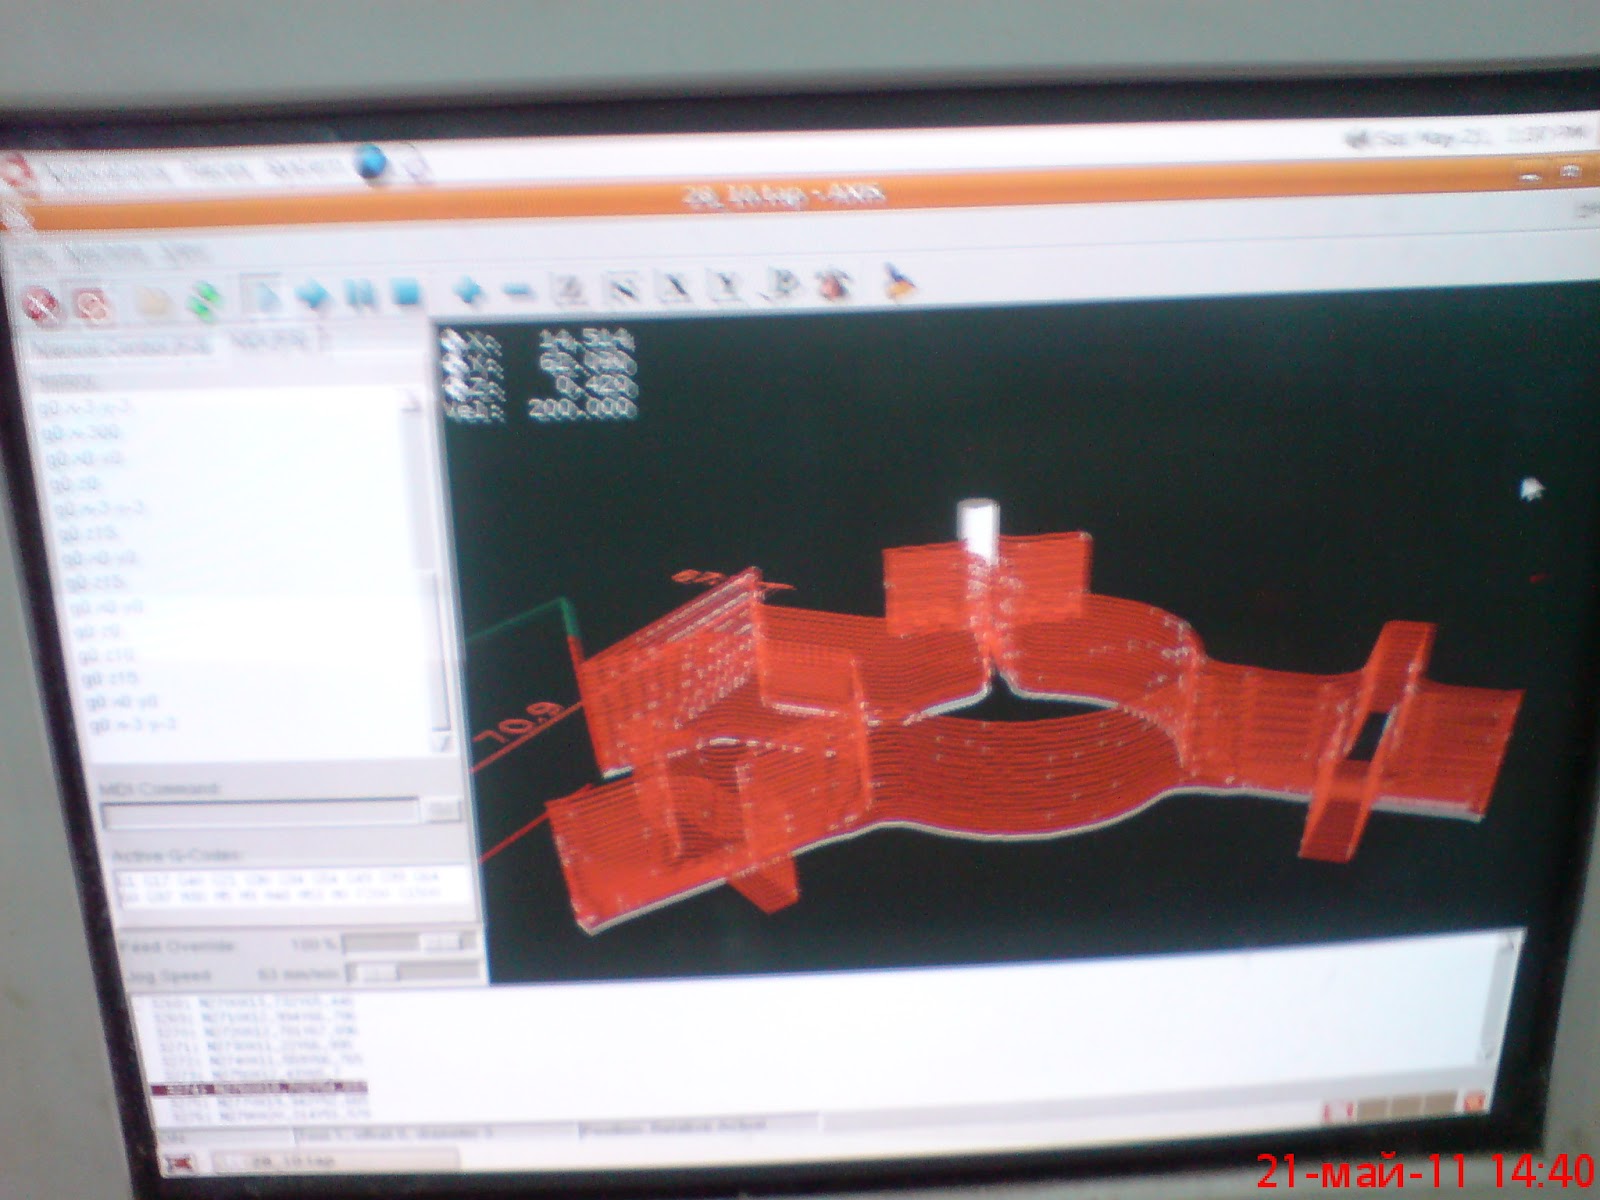Adjust the Jog Speed slider
This screenshot has height=1200, width=1600.
click(414, 971)
